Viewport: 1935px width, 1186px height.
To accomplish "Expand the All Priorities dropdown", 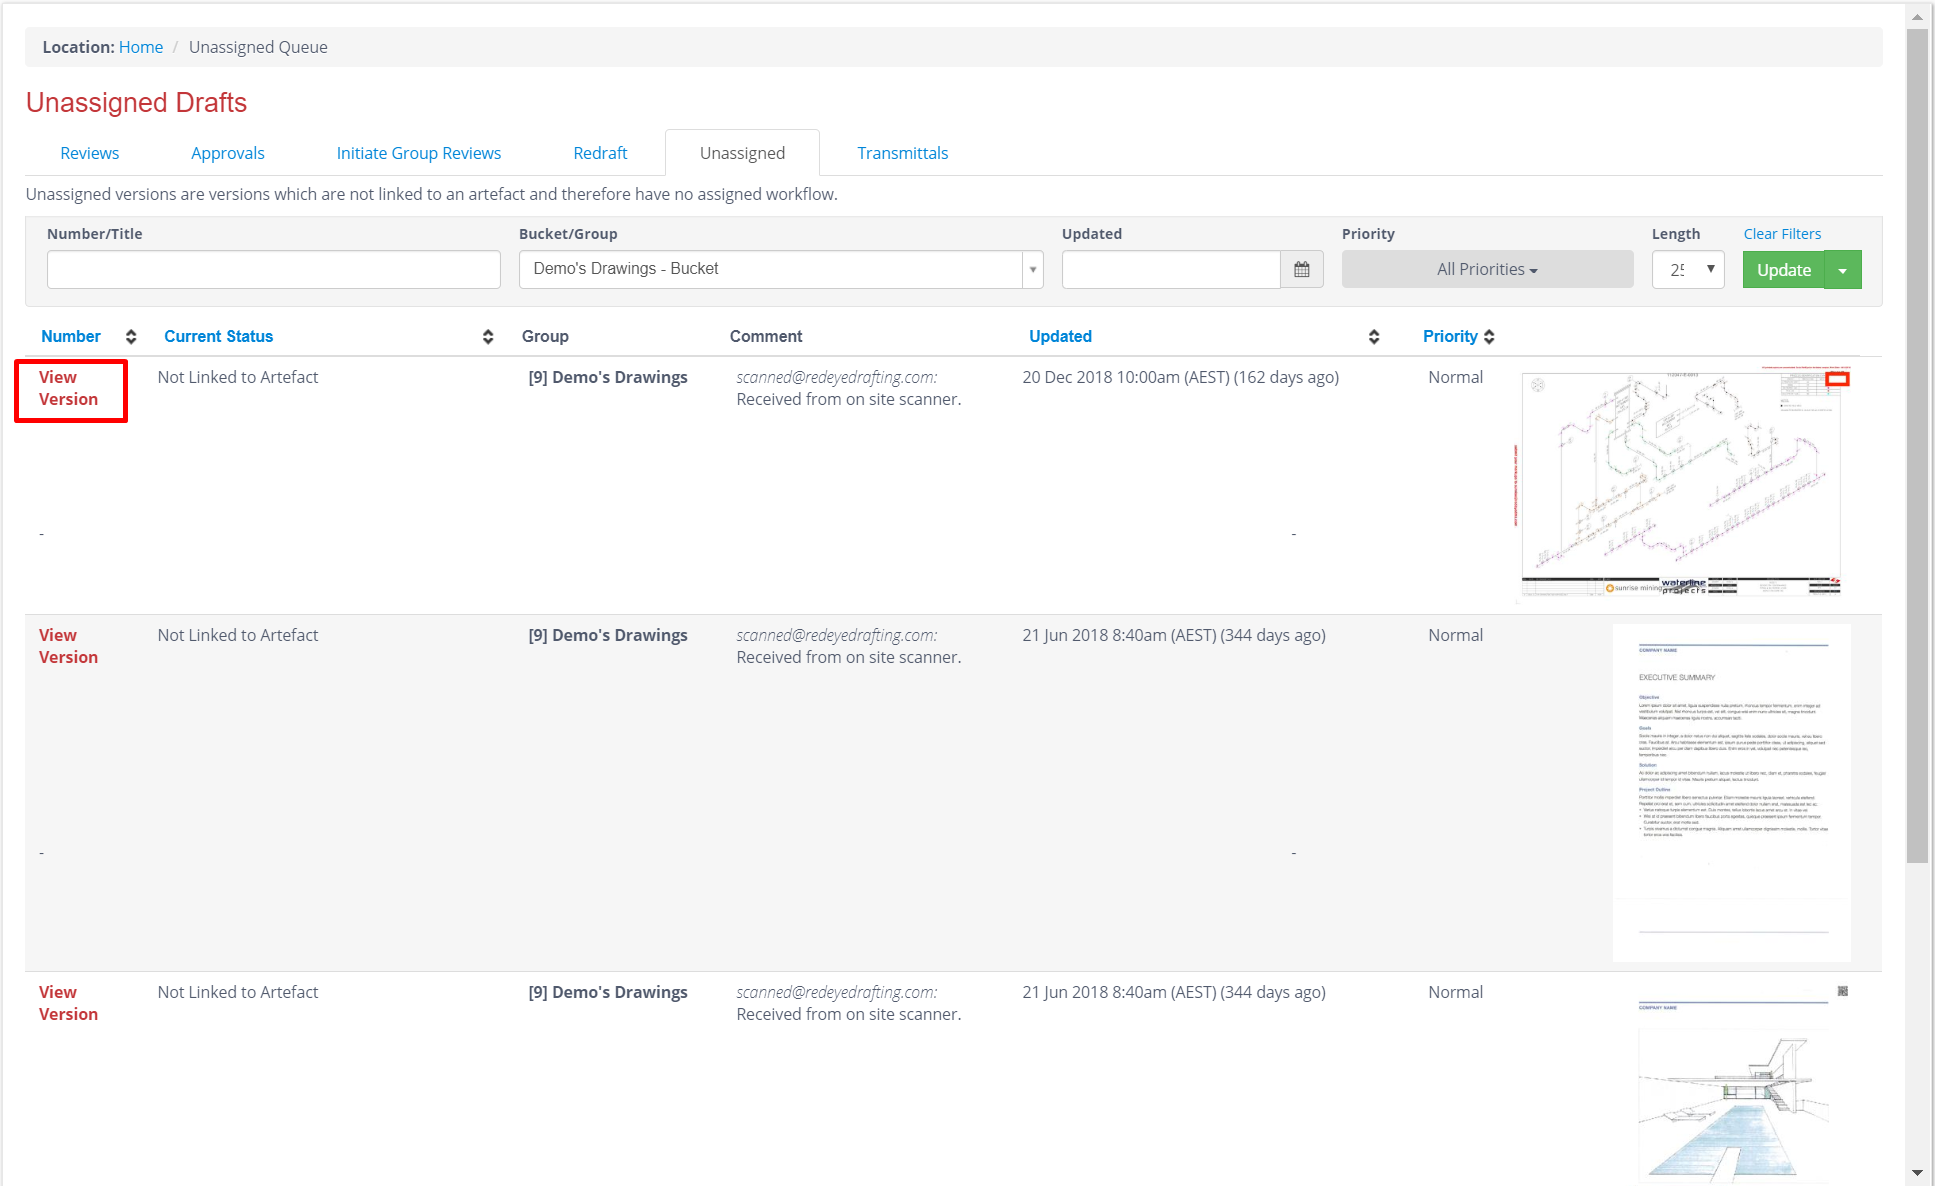I will pyautogui.click(x=1486, y=270).
